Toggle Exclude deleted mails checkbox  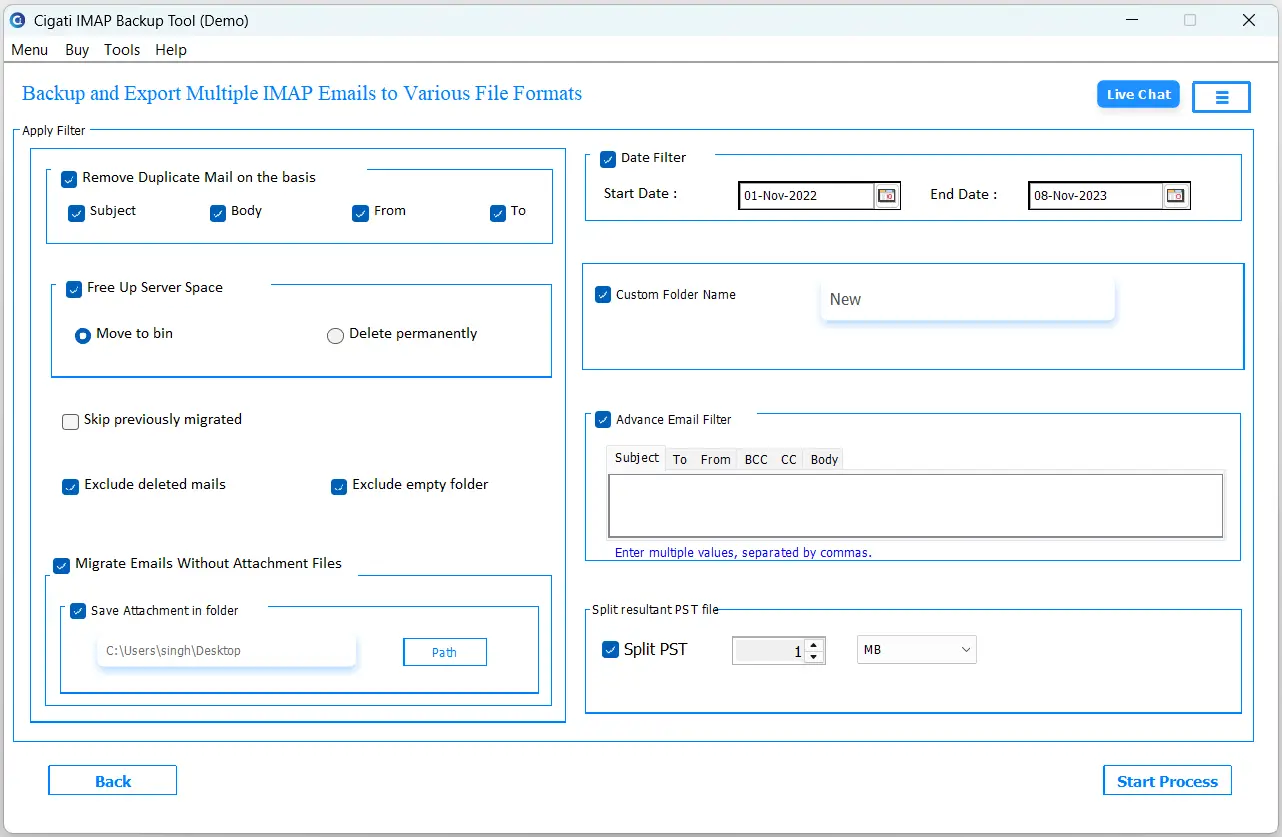(70, 487)
